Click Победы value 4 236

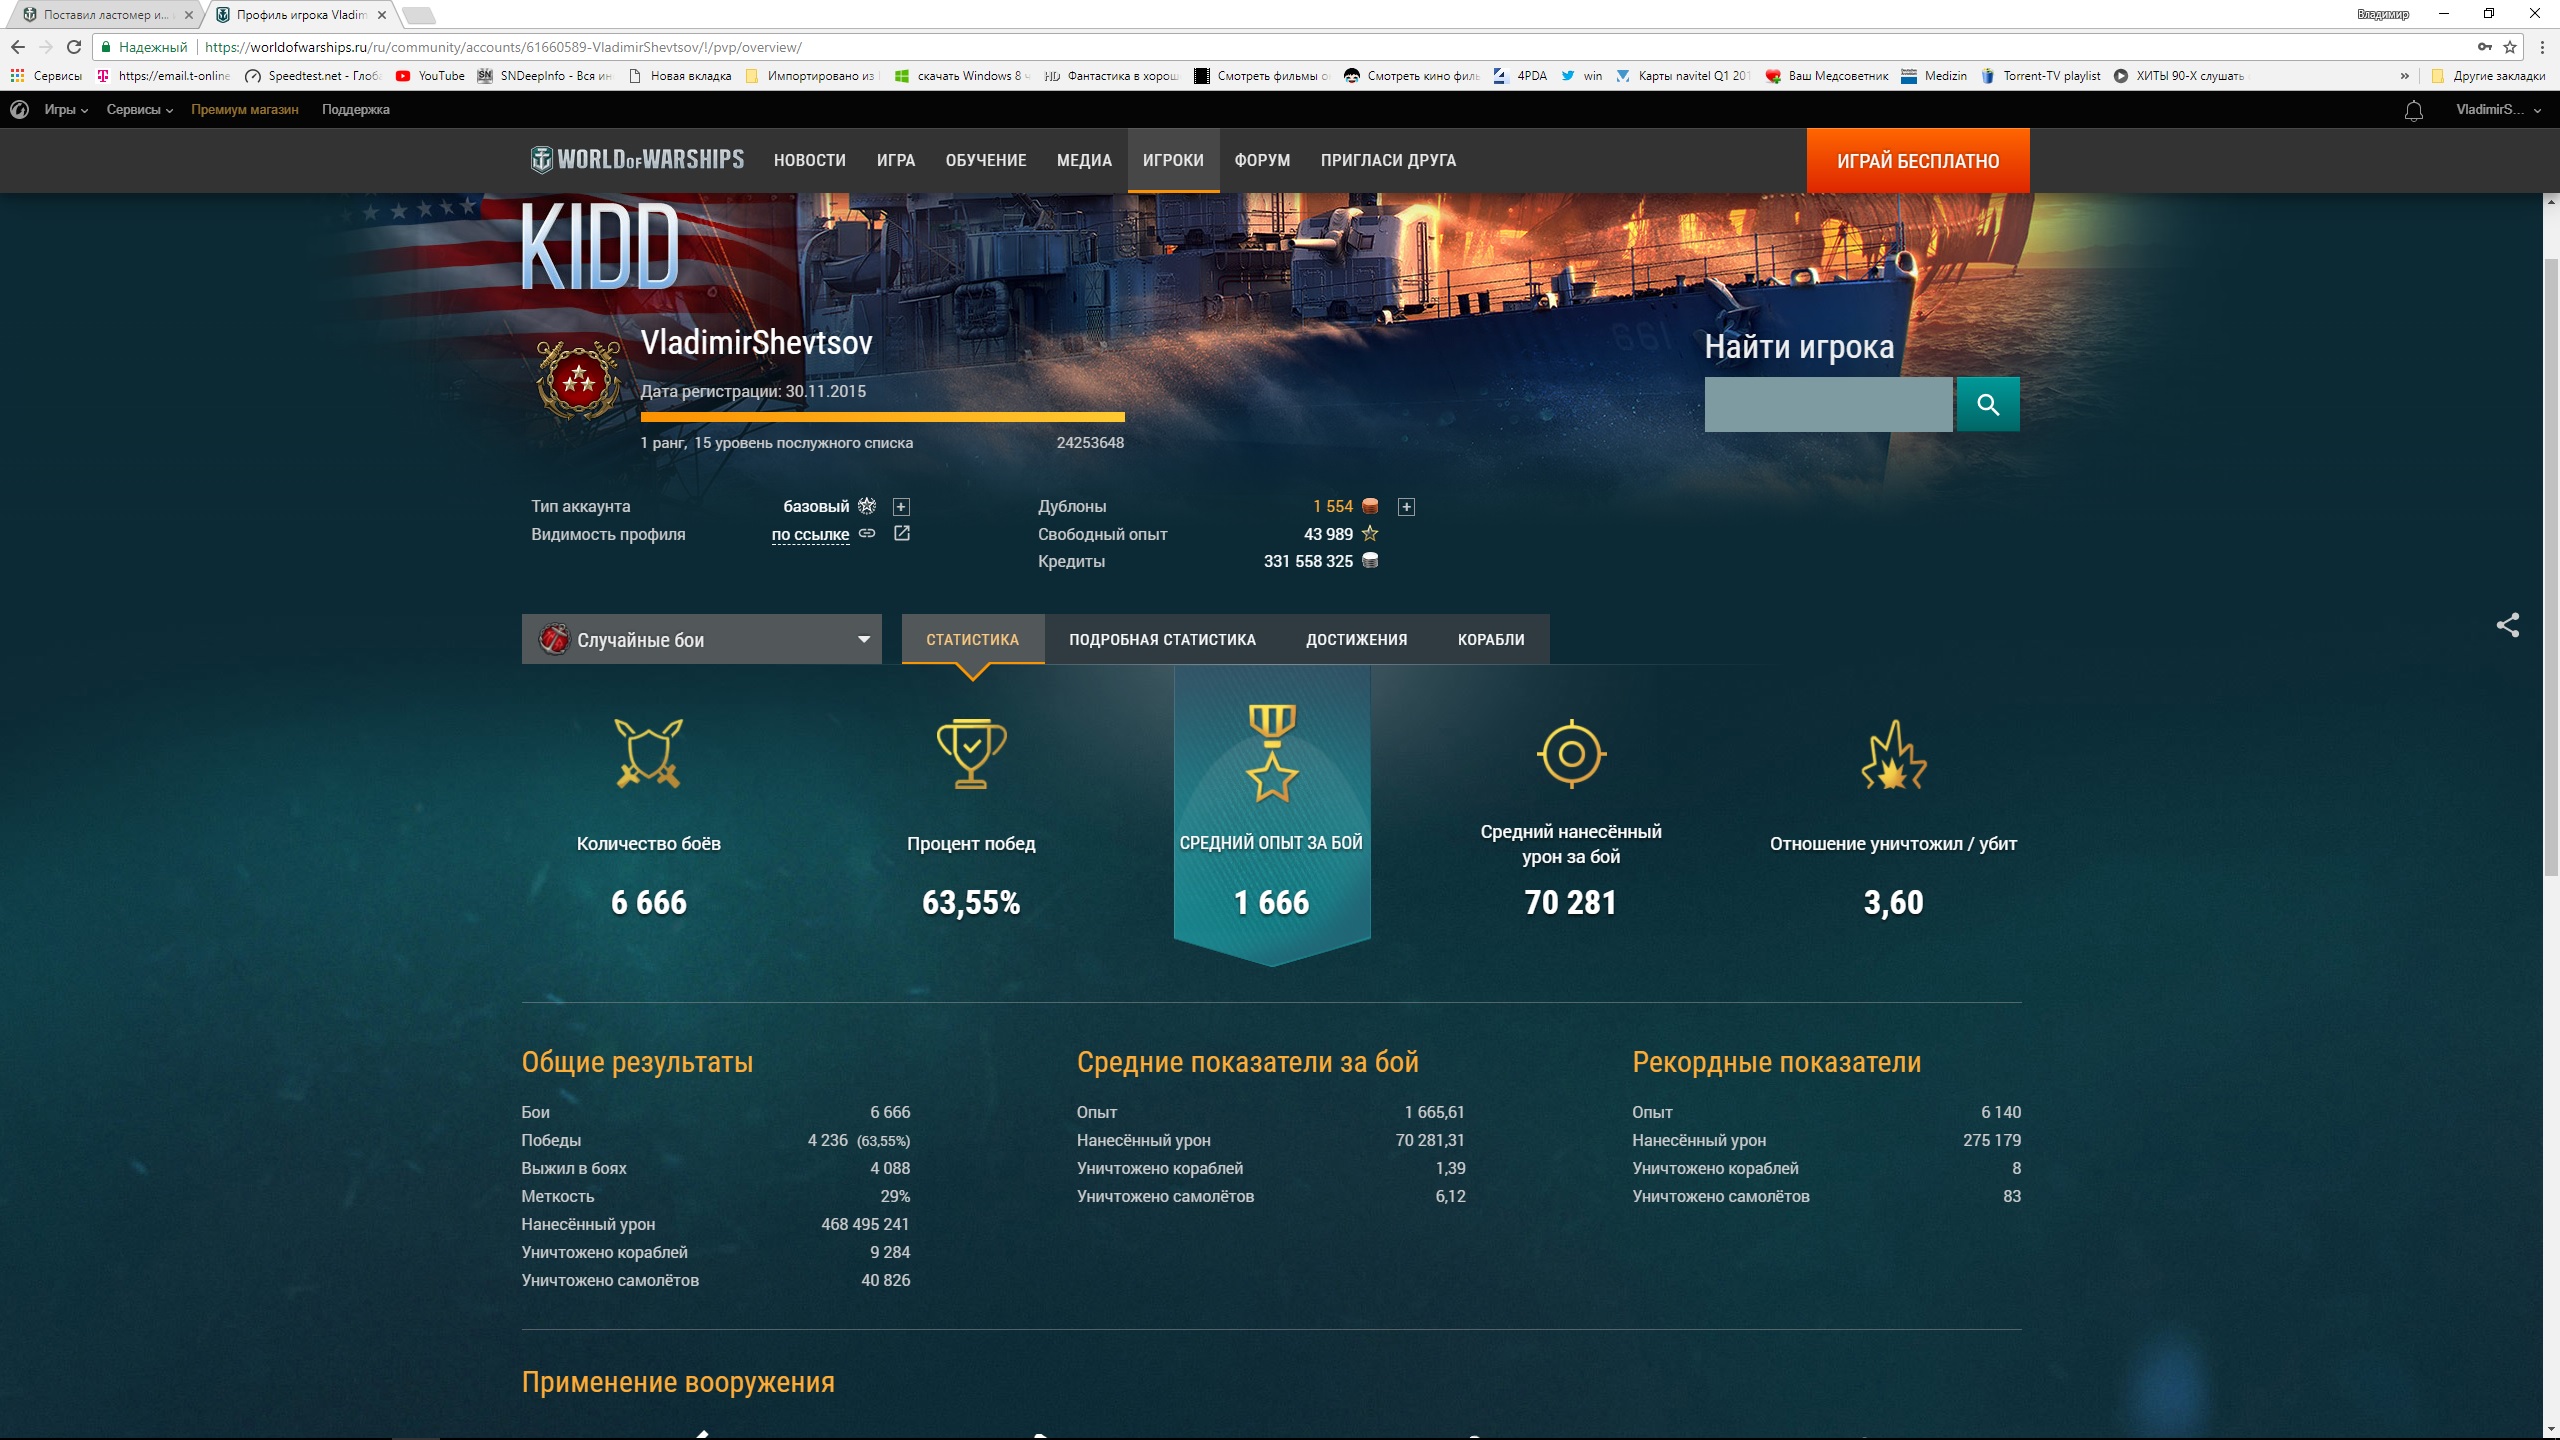(827, 1140)
